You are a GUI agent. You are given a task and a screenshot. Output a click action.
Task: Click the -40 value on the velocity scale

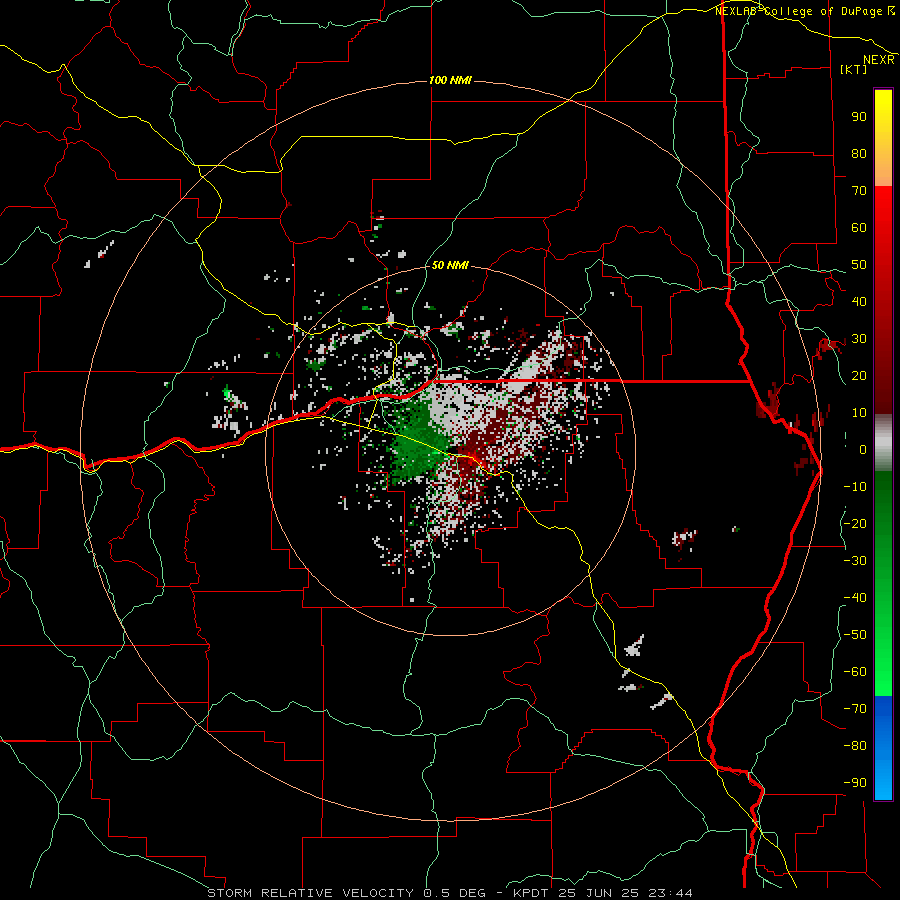click(x=855, y=598)
